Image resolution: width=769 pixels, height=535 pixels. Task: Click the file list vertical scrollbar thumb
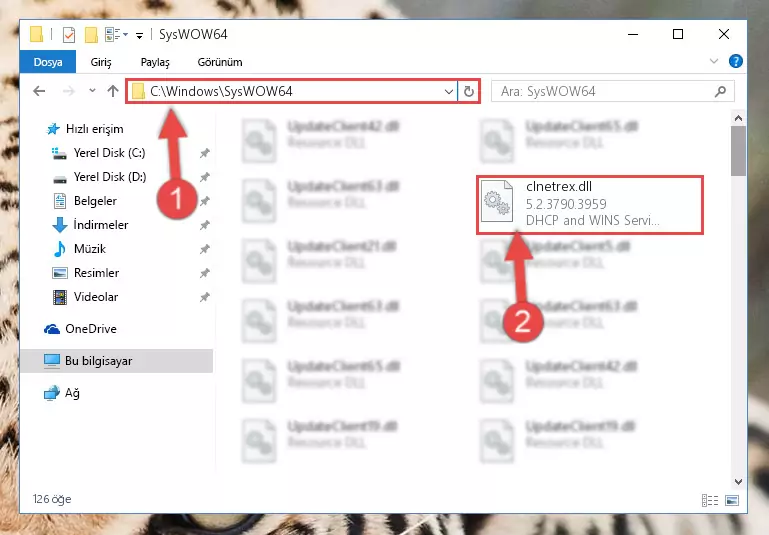click(x=738, y=151)
